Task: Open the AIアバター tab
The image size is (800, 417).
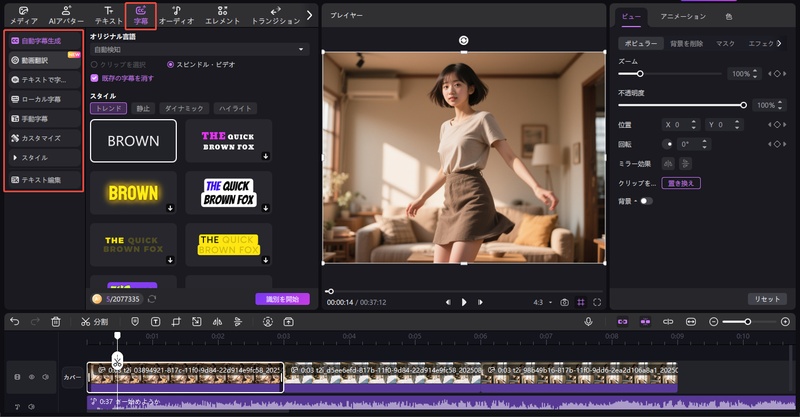Action: point(66,15)
